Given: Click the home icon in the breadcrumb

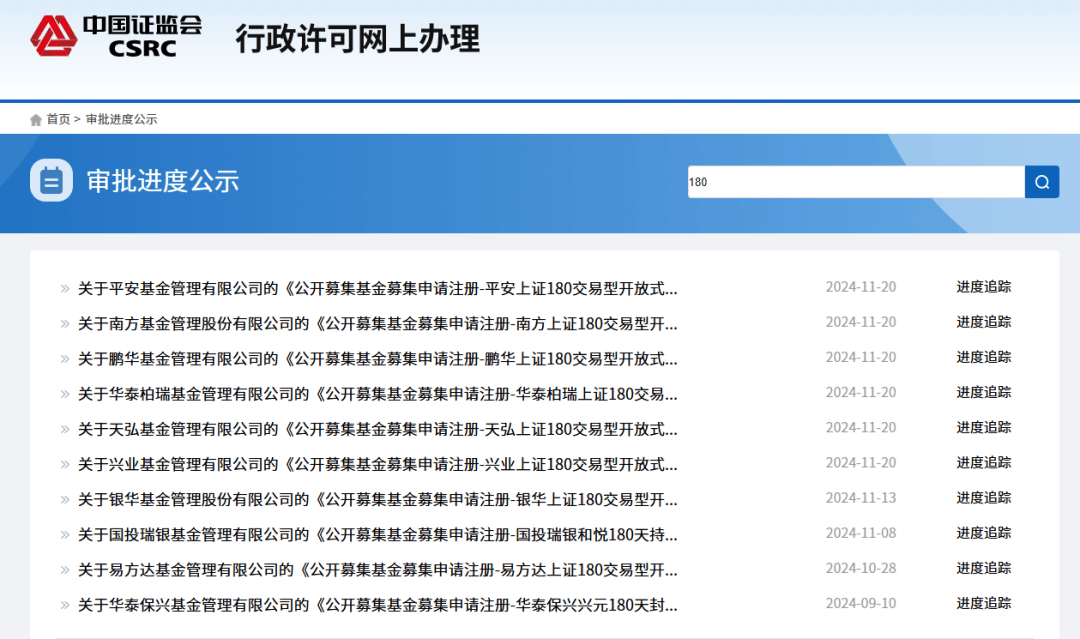Looking at the screenshot, I should coord(36,120).
